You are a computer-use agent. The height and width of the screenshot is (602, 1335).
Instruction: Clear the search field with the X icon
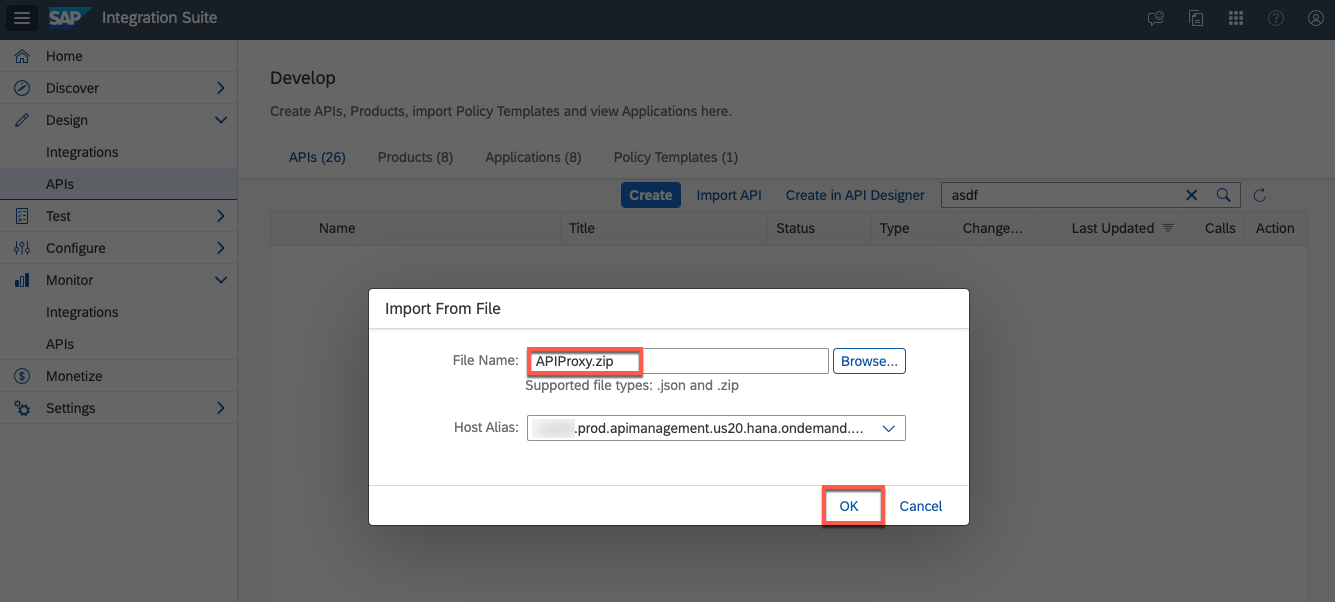click(1192, 195)
